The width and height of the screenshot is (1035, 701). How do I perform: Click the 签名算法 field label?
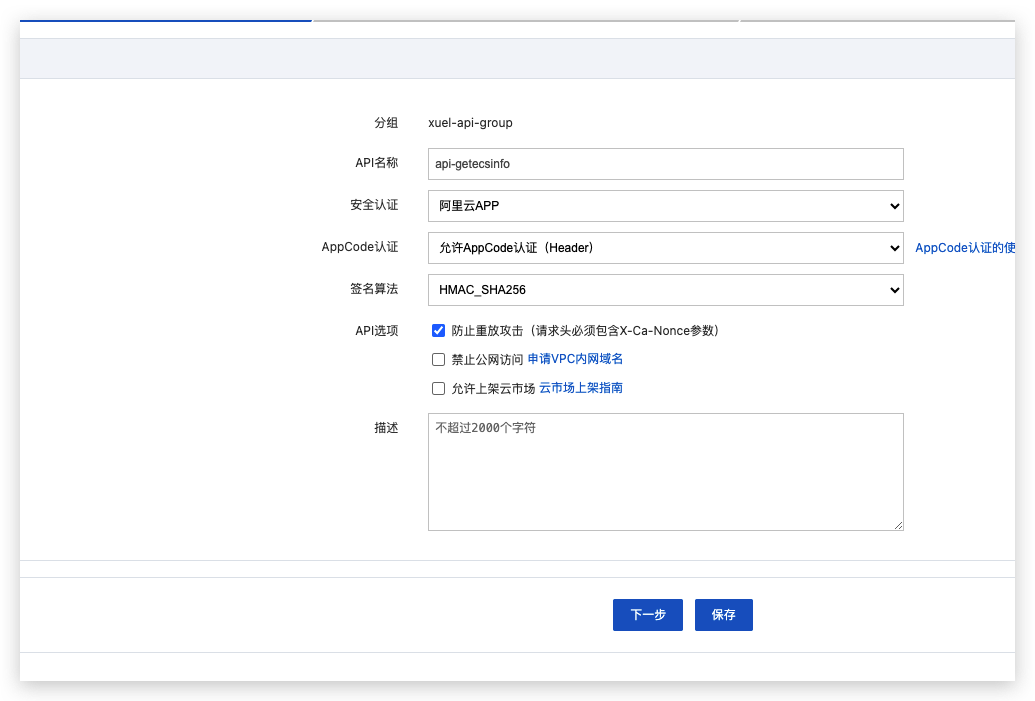(x=374, y=289)
